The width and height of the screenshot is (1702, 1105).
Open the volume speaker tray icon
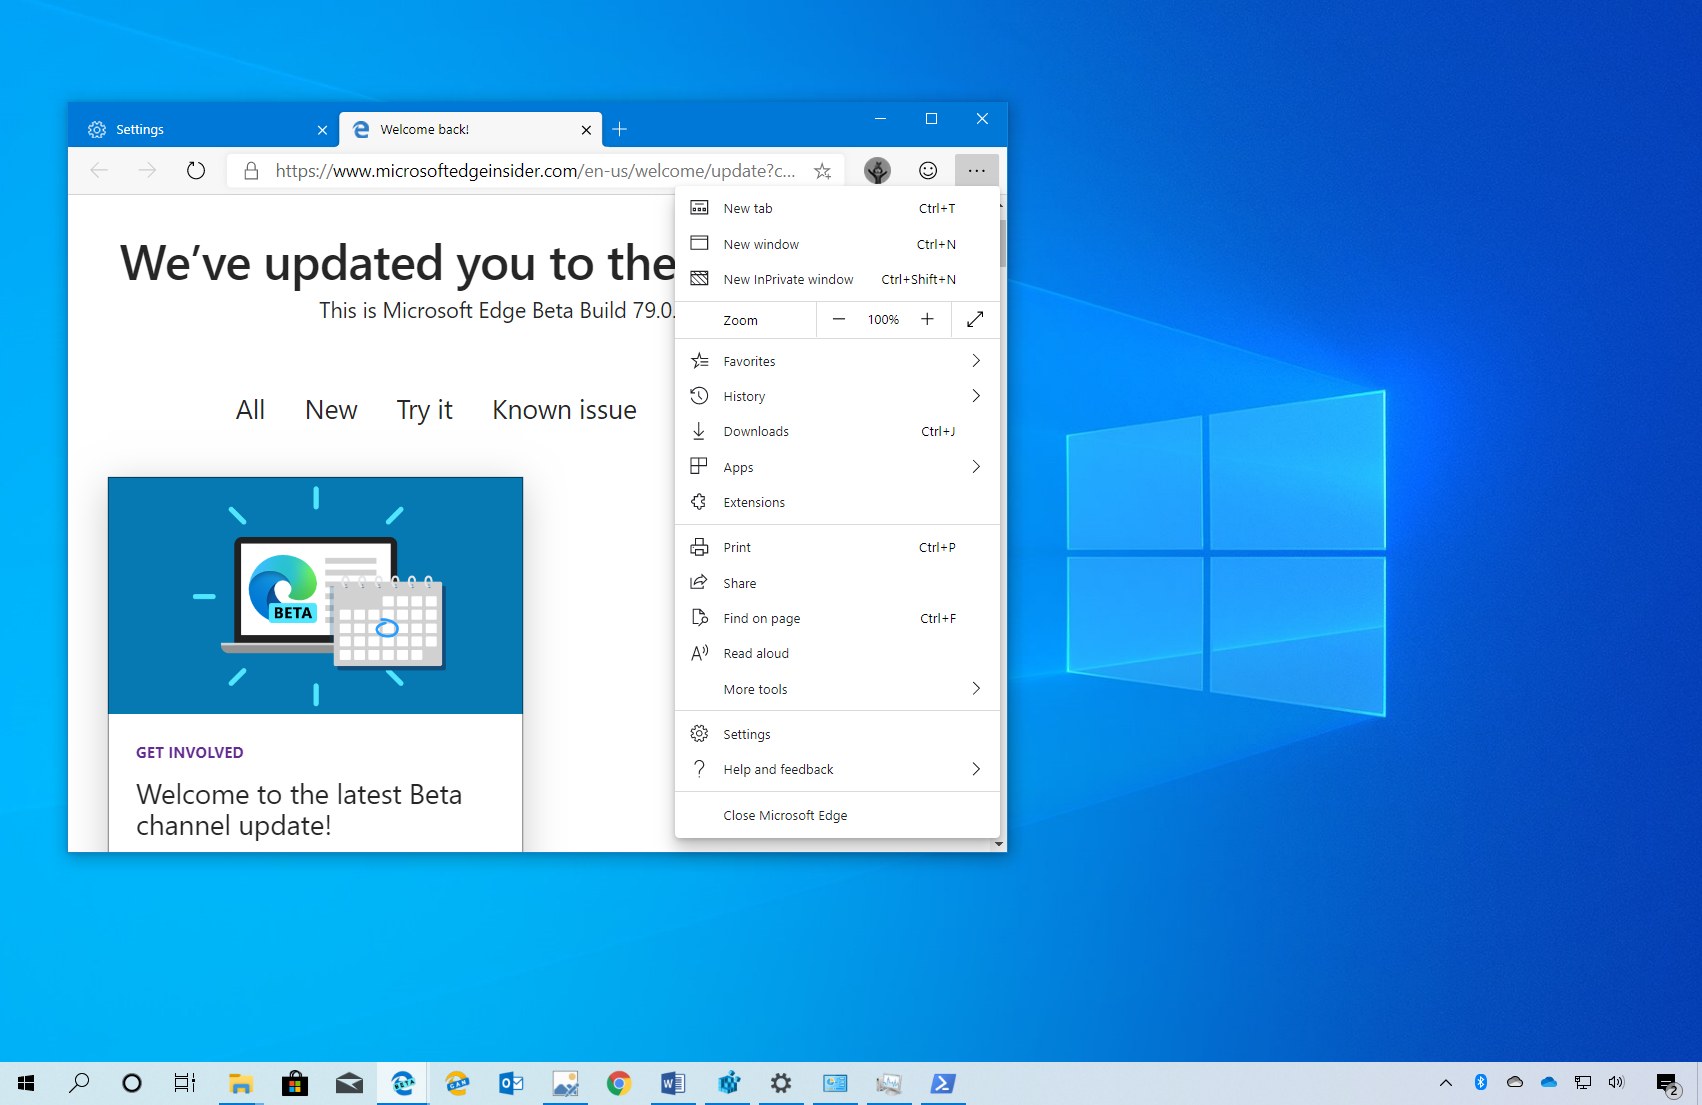1616,1082
